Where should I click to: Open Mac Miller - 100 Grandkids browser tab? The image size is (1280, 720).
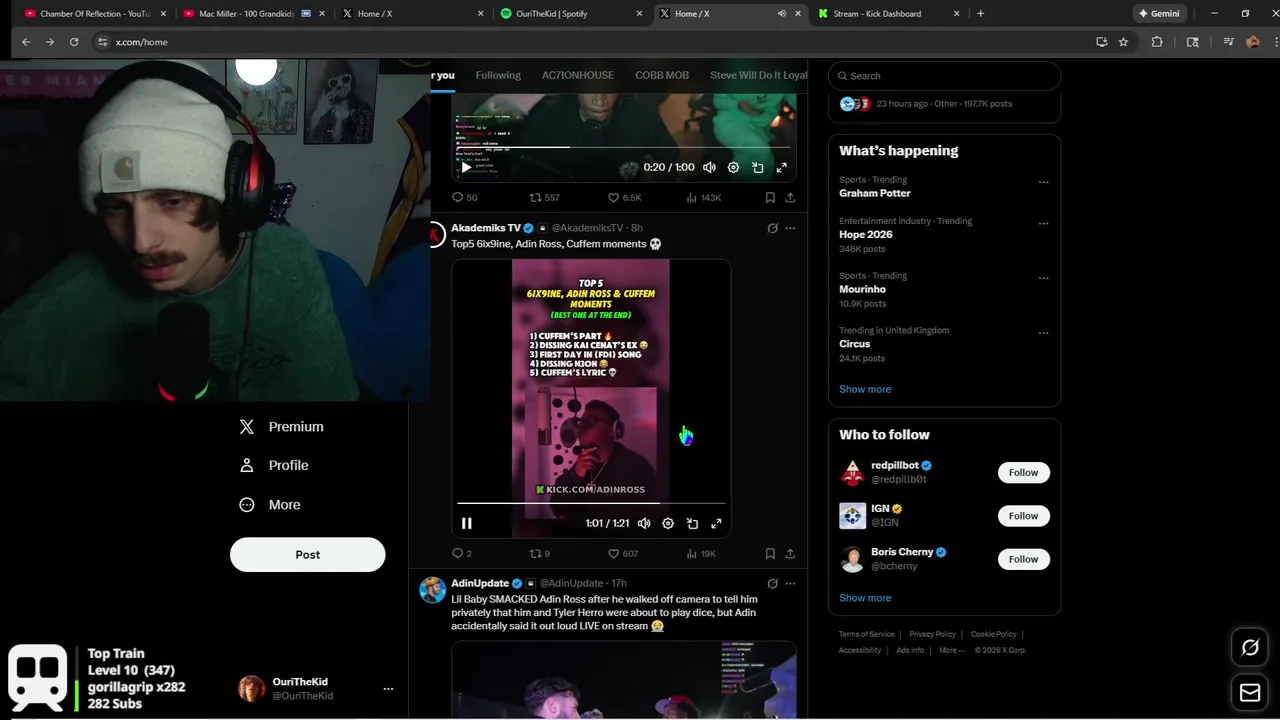coord(252,14)
